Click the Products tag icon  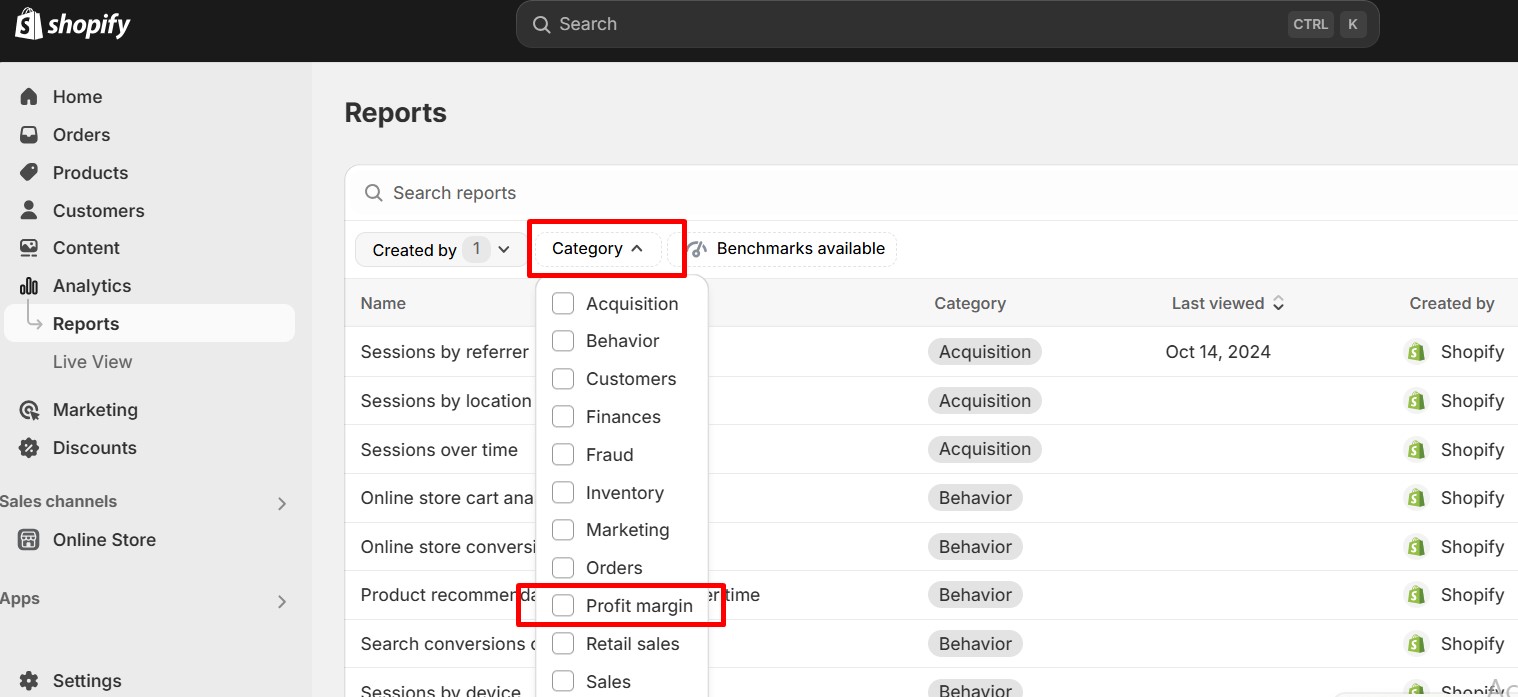pos(29,172)
